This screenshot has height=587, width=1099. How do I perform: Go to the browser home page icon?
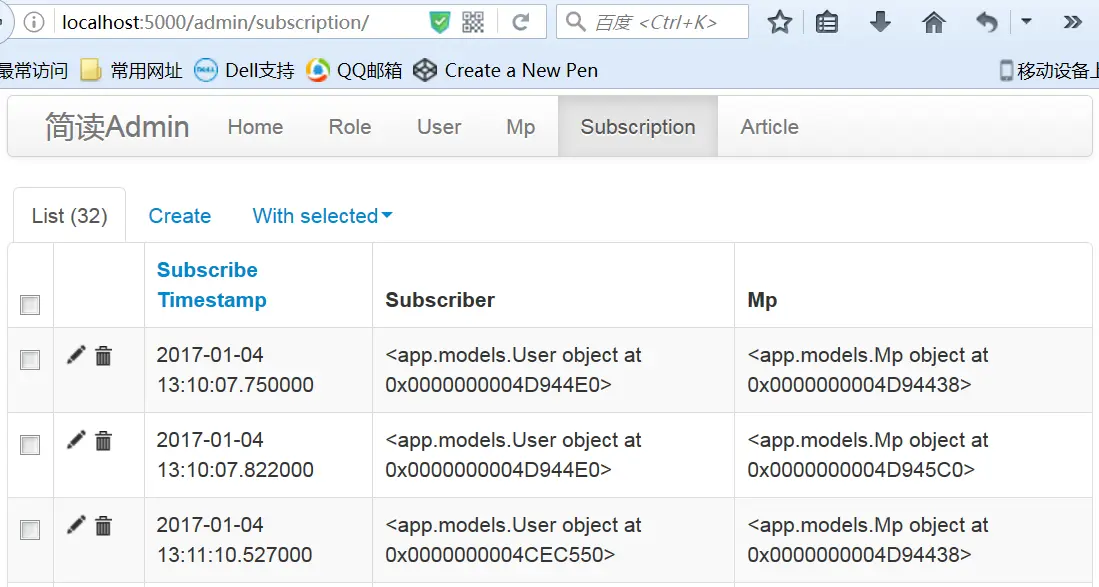[934, 22]
